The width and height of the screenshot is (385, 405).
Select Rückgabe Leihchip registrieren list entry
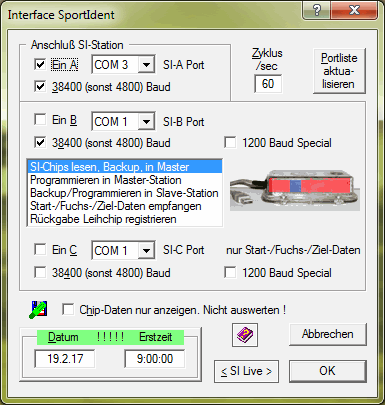click(x=125, y=219)
